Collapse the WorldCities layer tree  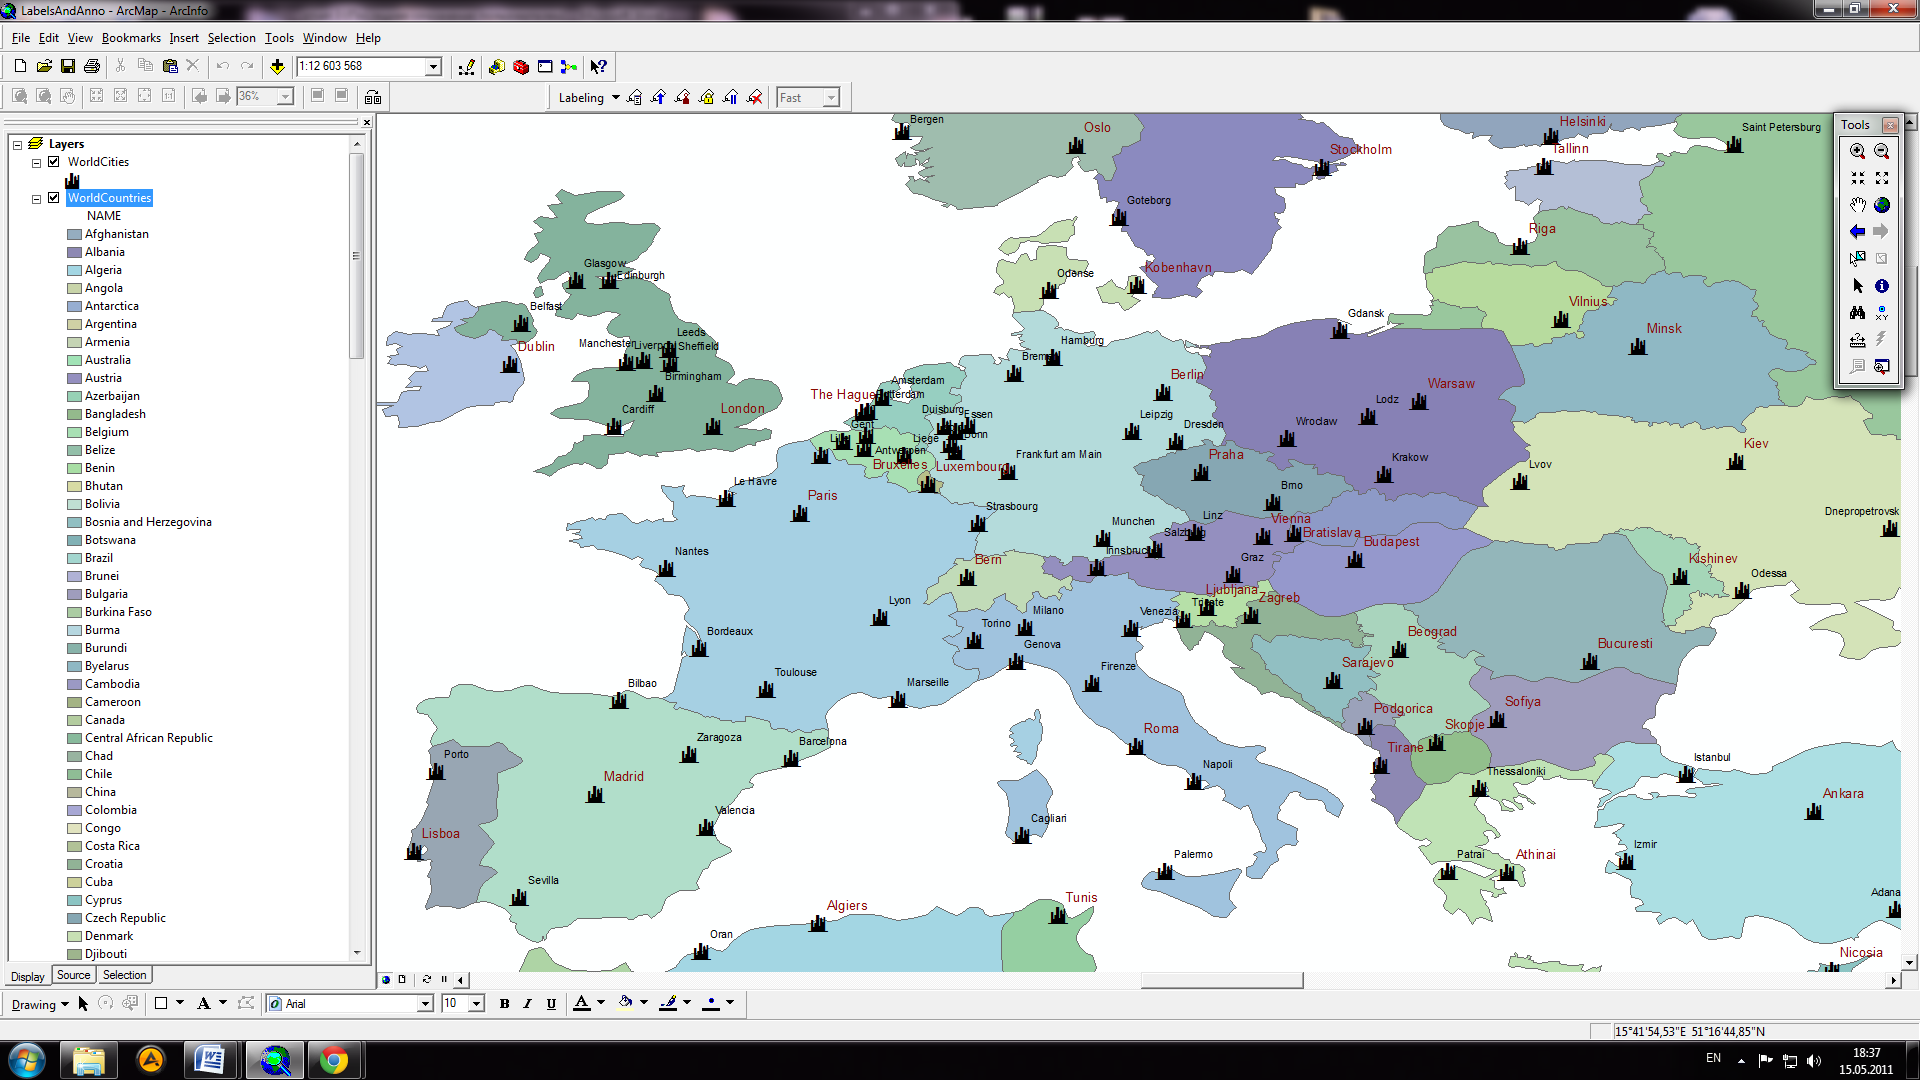(x=37, y=163)
